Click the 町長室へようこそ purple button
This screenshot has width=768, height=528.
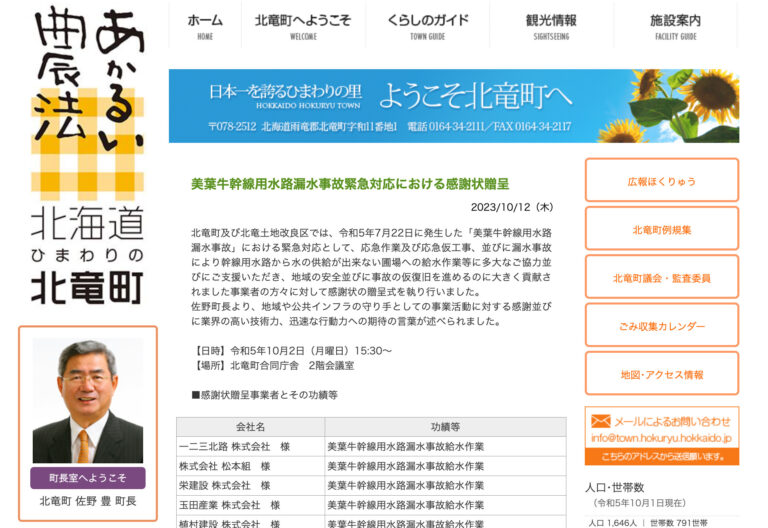pyautogui.click(x=87, y=478)
